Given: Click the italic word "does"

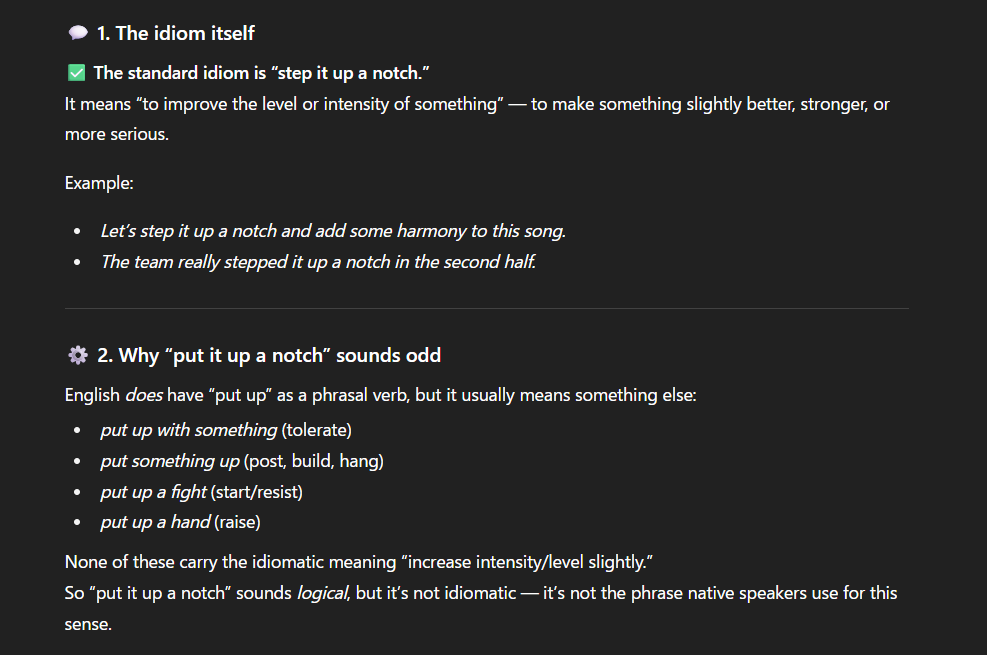Looking at the screenshot, I should [x=143, y=395].
